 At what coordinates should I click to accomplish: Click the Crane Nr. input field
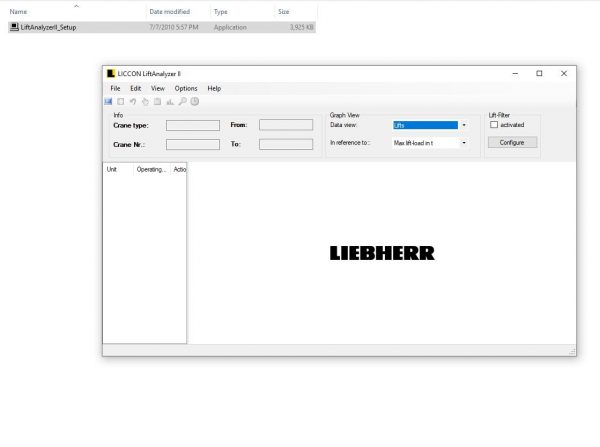[x=193, y=144]
